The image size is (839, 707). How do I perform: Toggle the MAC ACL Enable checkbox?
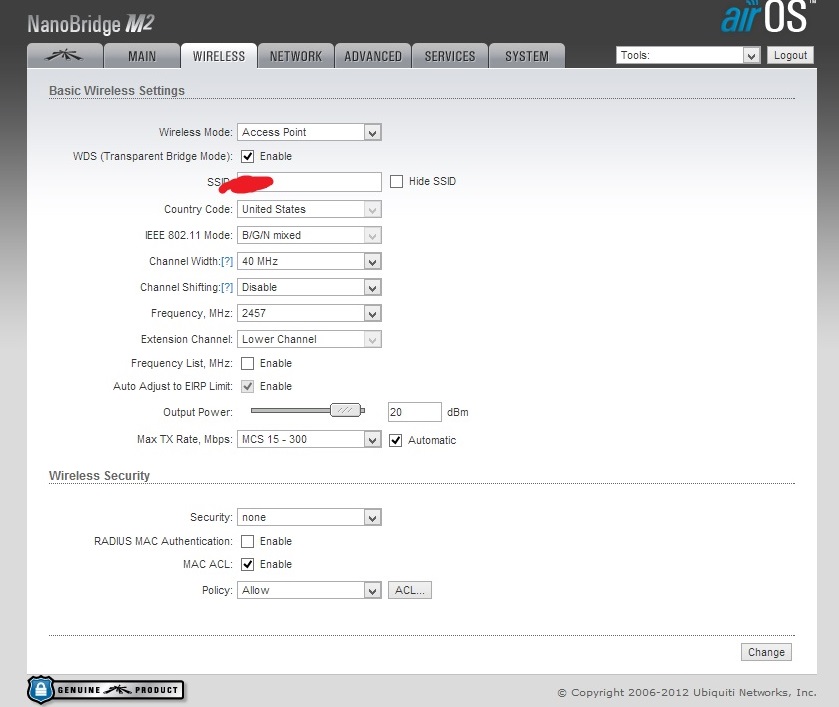(x=247, y=564)
